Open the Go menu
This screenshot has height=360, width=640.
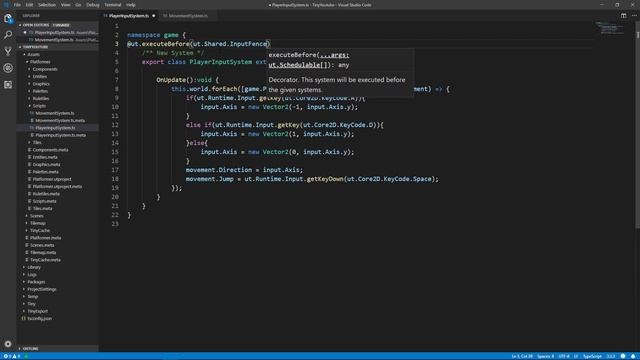pos(78,5)
